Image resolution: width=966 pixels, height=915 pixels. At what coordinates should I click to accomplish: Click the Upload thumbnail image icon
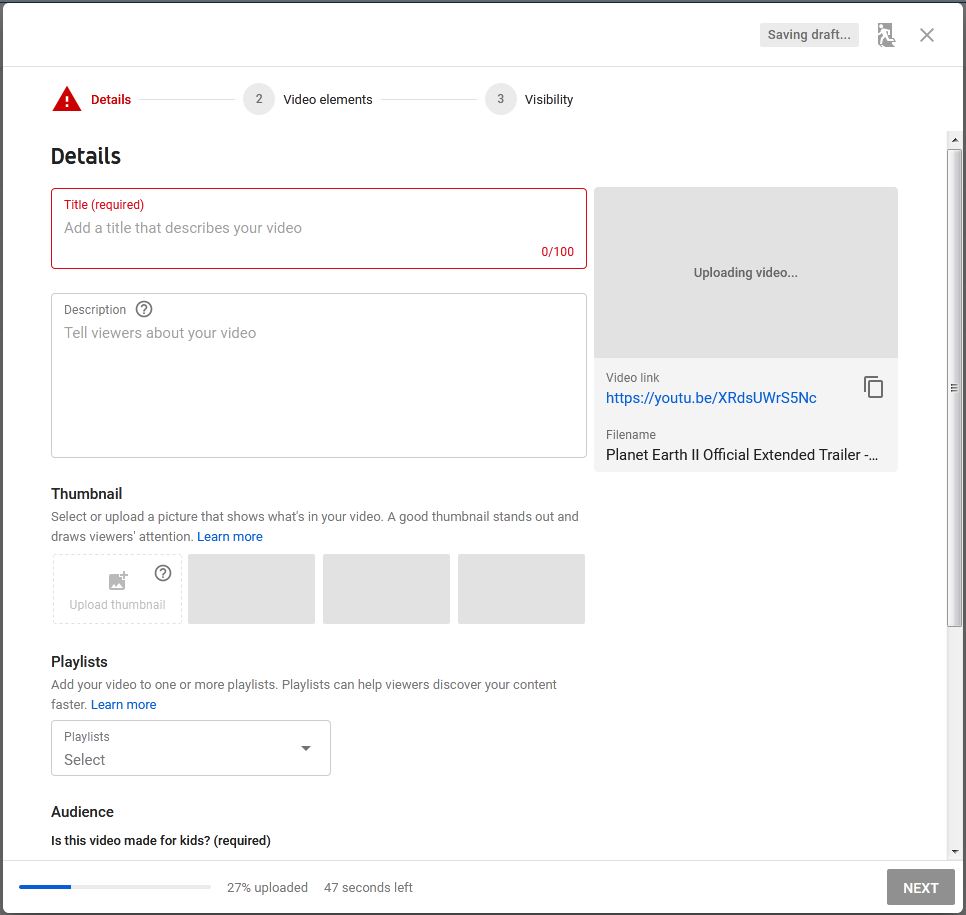(118, 580)
